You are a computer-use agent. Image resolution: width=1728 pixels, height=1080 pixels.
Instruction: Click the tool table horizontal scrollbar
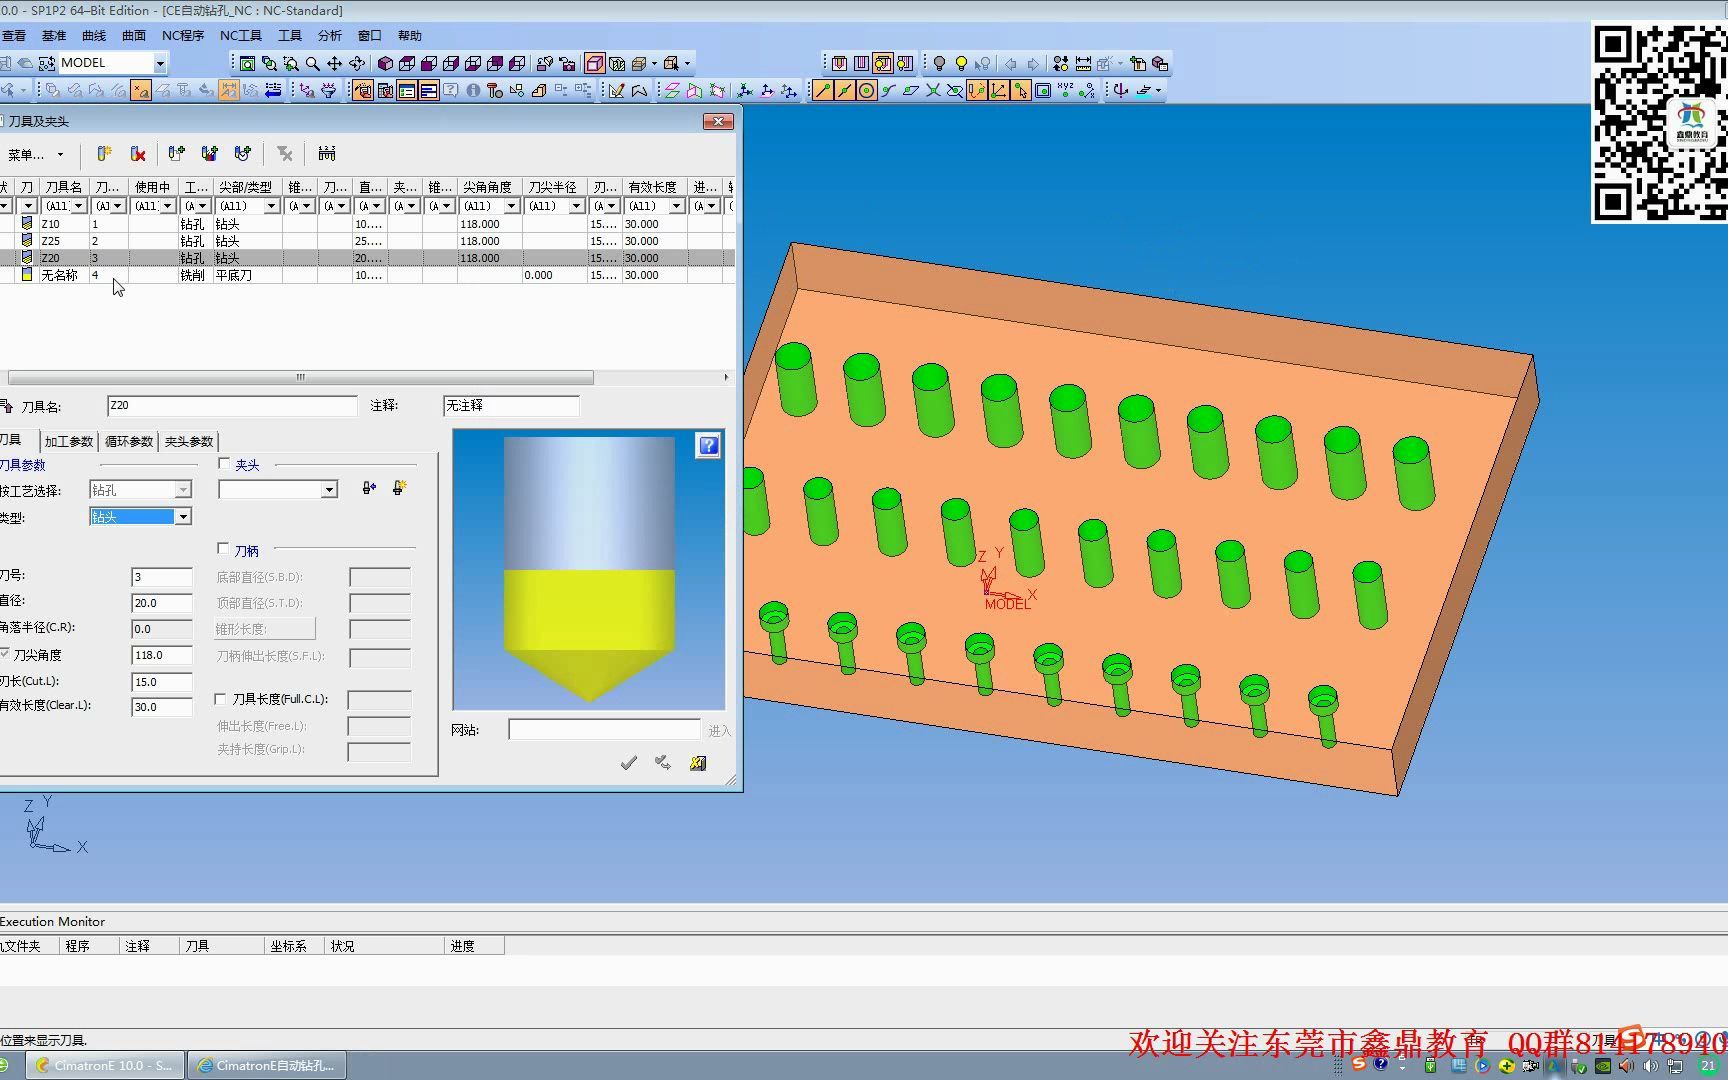click(x=300, y=378)
